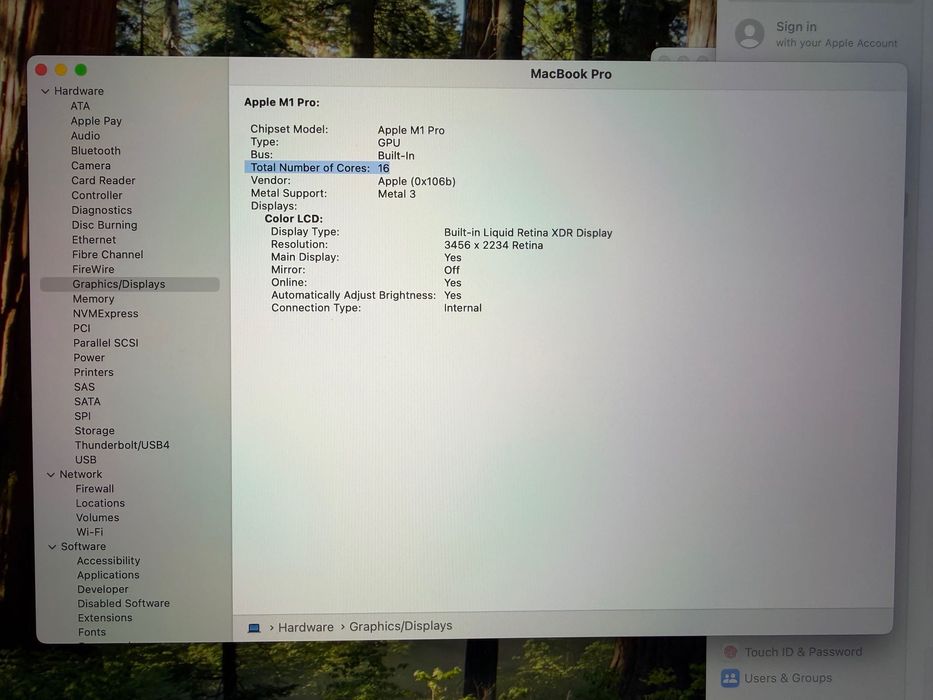Image resolution: width=933 pixels, height=700 pixels.
Task: Select Thunderbolt/USB4 in the sidebar
Action: pyautogui.click(x=122, y=445)
